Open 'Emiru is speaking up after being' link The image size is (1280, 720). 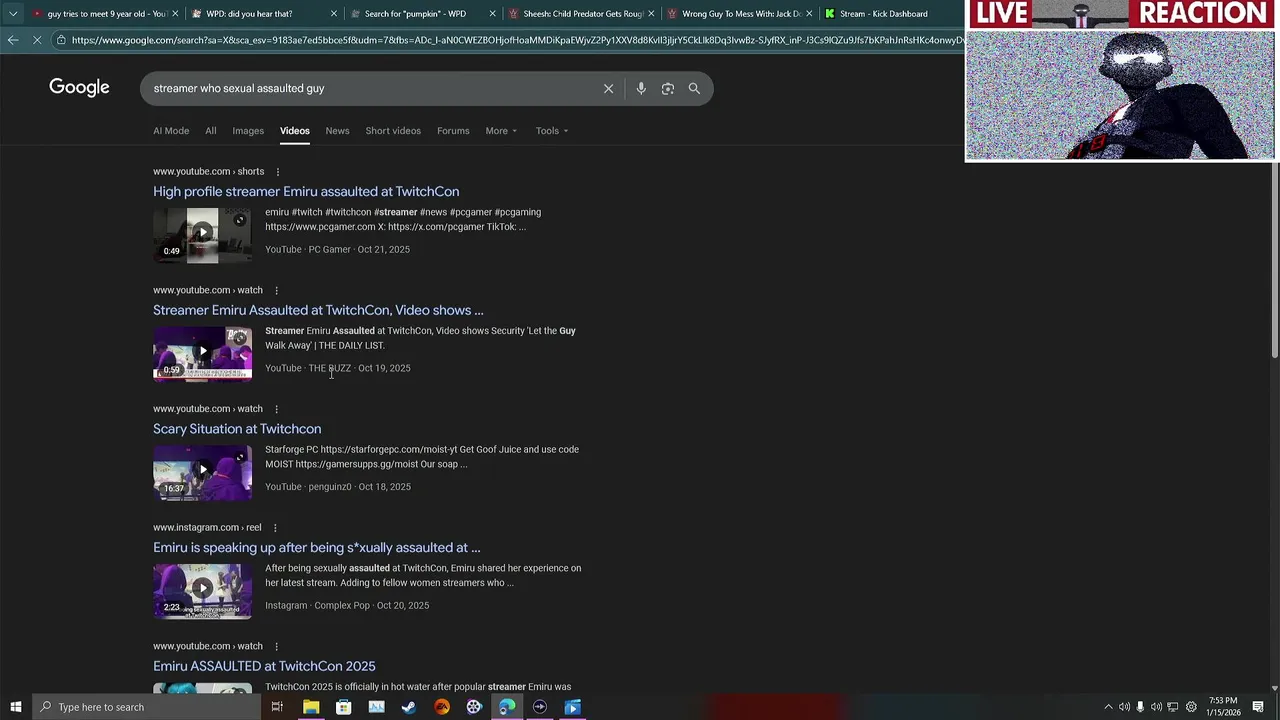point(316,548)
